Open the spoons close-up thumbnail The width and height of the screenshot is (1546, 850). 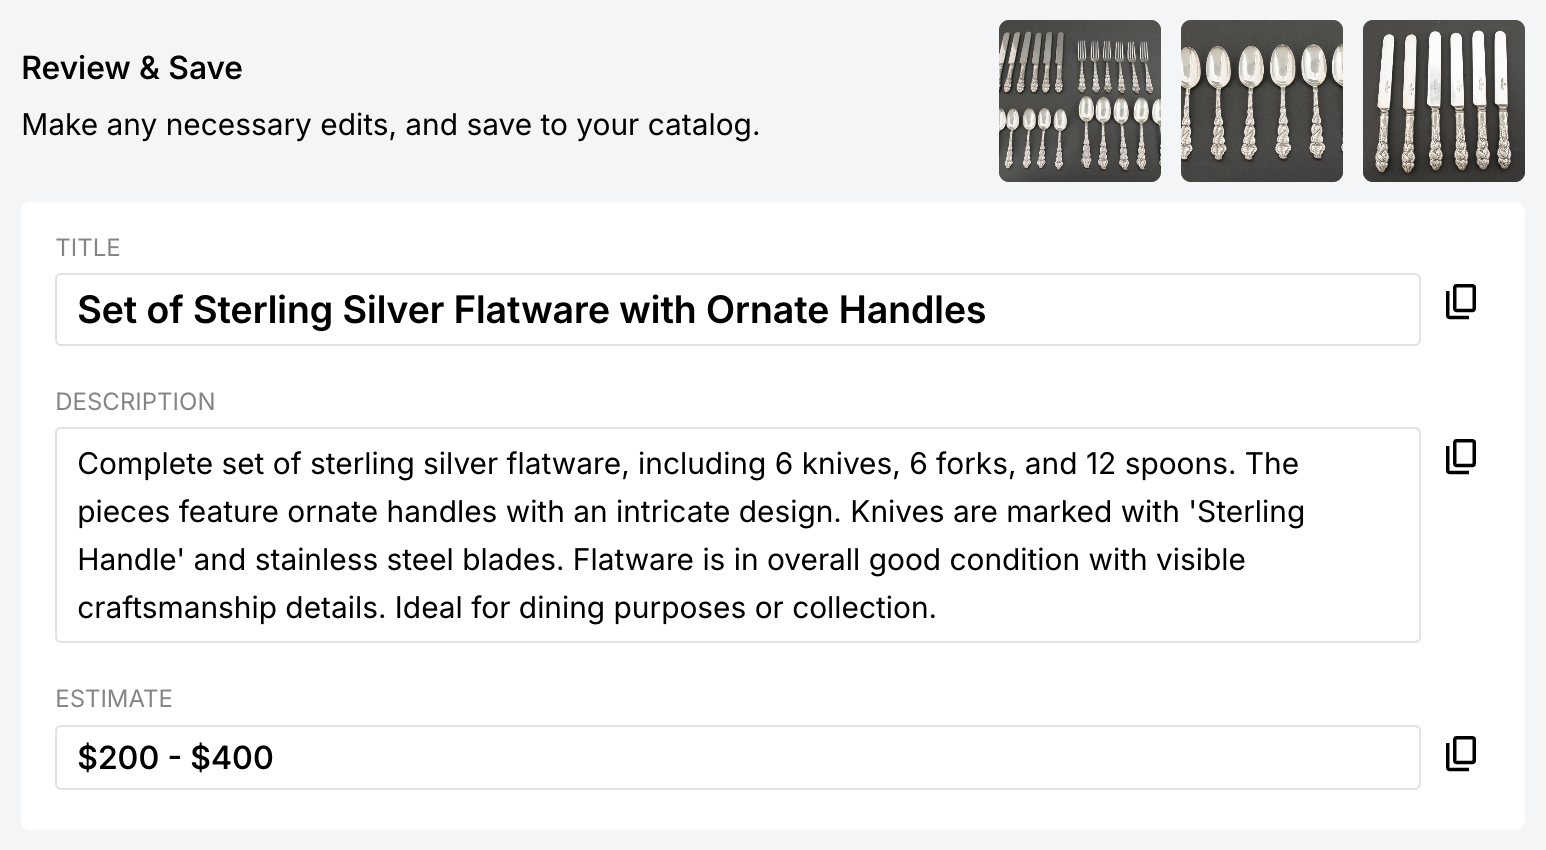(1261, 101)
